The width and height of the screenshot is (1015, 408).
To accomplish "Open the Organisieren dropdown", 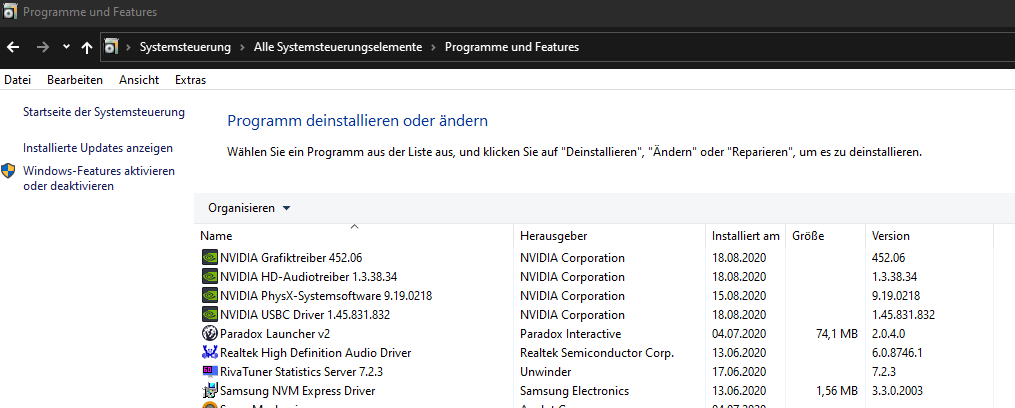I will coord(249,209).
